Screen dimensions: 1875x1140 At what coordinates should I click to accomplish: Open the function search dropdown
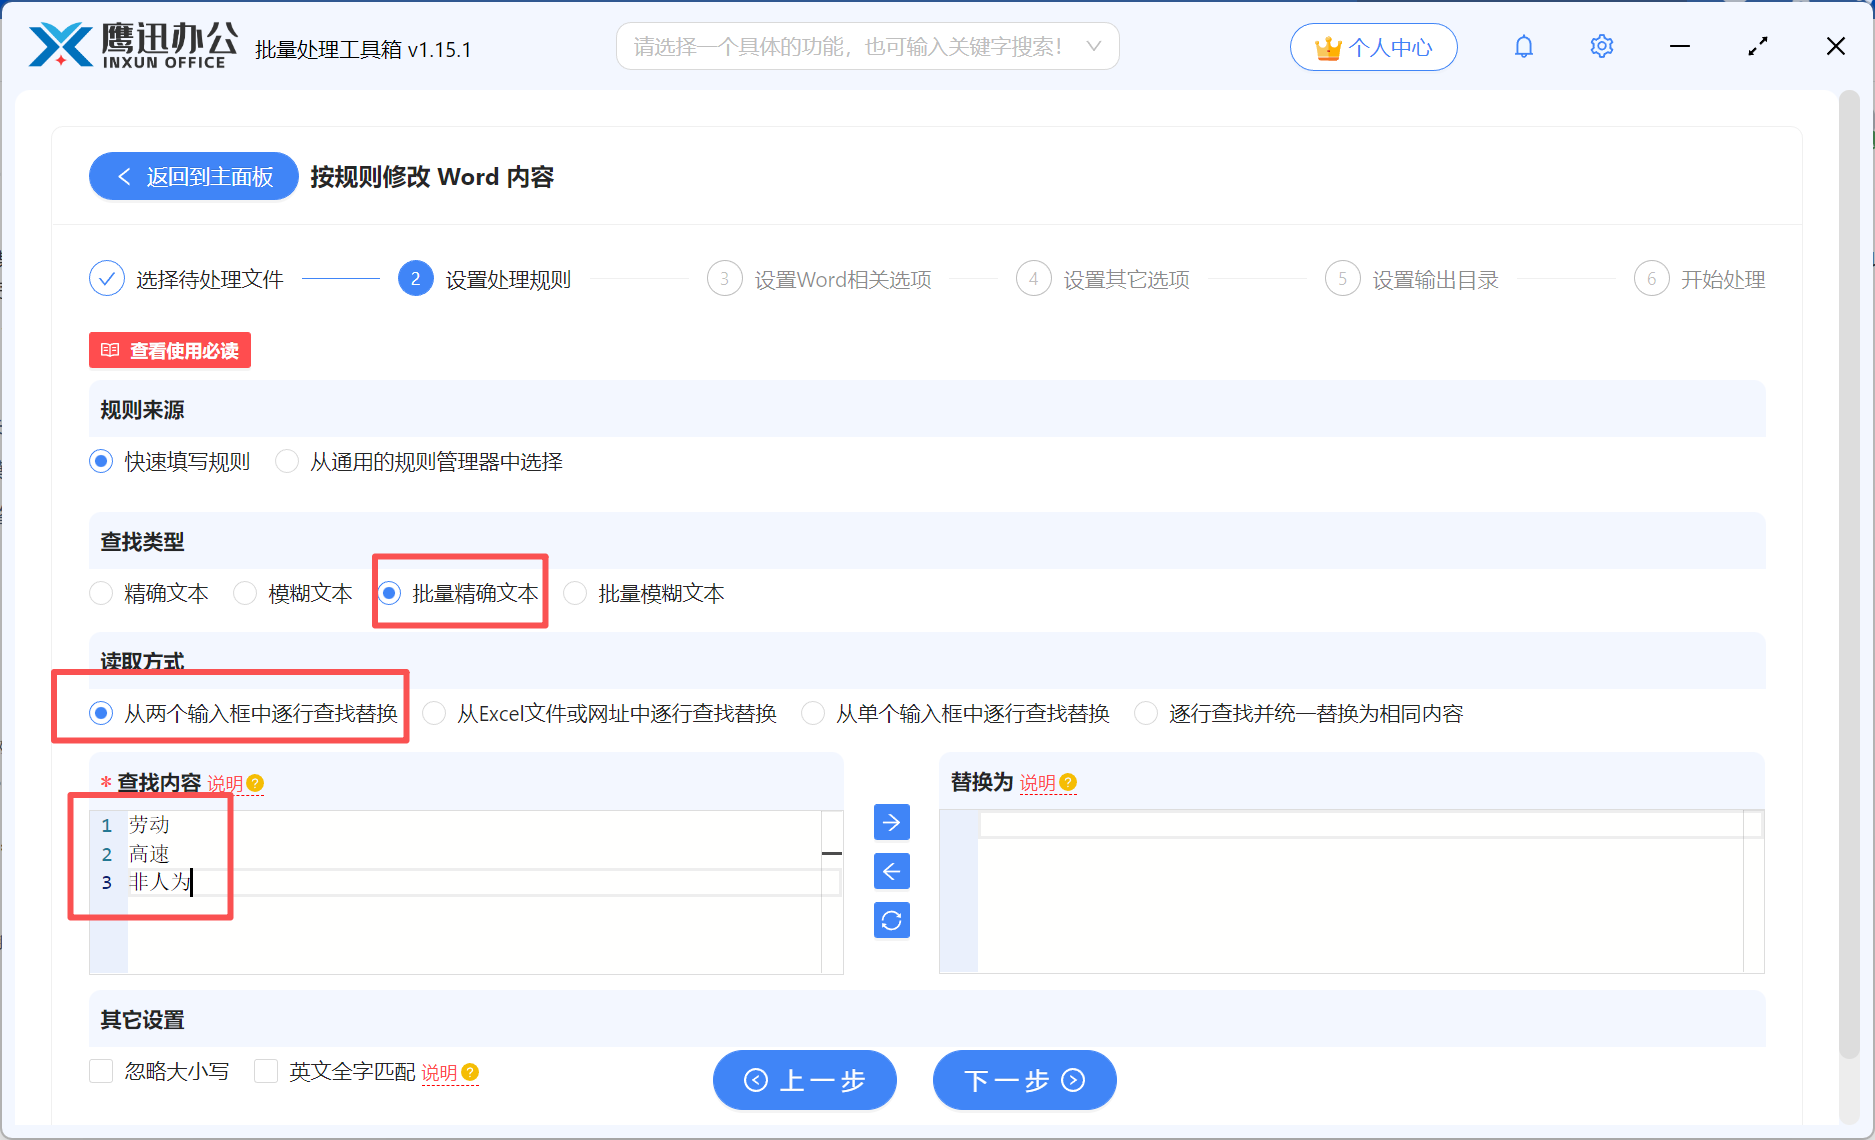pos(867,47)
